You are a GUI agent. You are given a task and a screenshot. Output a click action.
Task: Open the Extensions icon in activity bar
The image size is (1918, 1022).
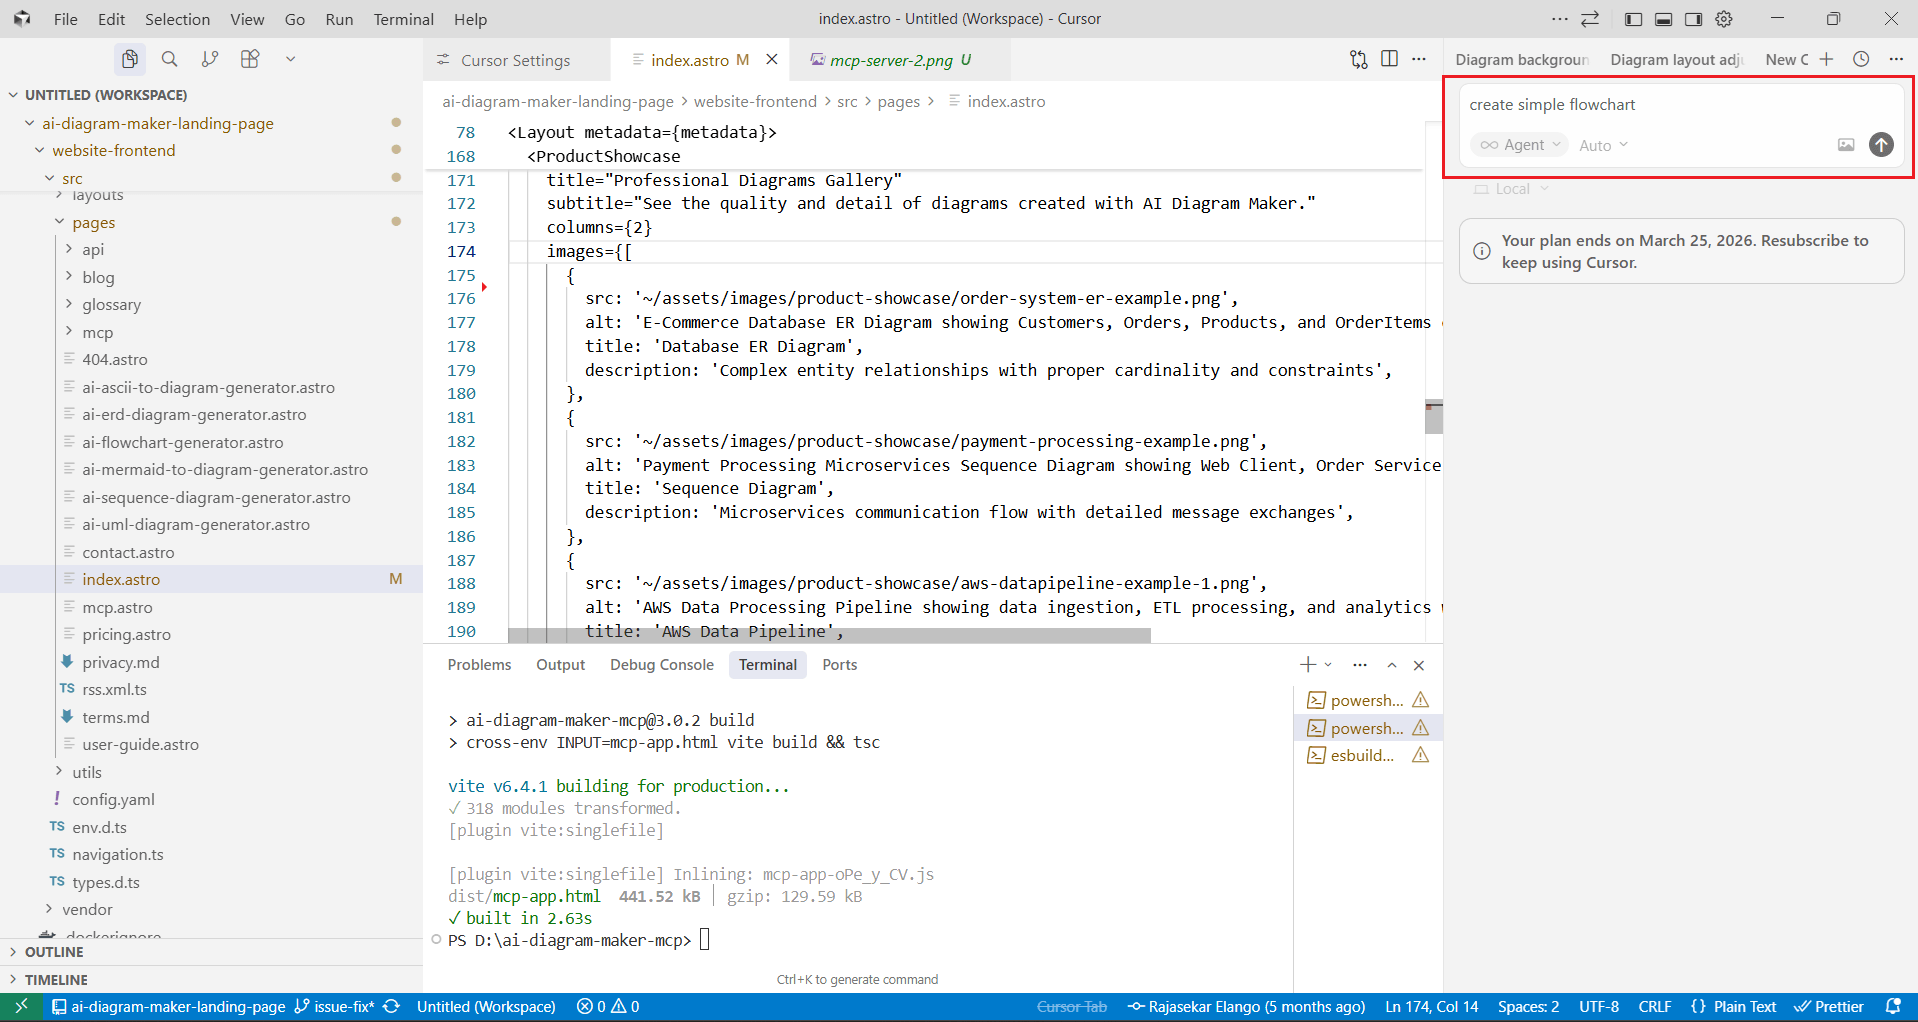click(x=249, y=59)
